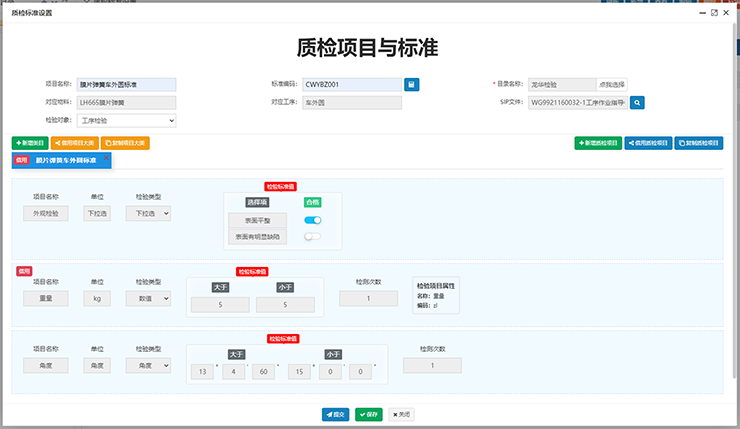Close the 膜片弹簧车外圆标准 tab with X

coord(106,157)
